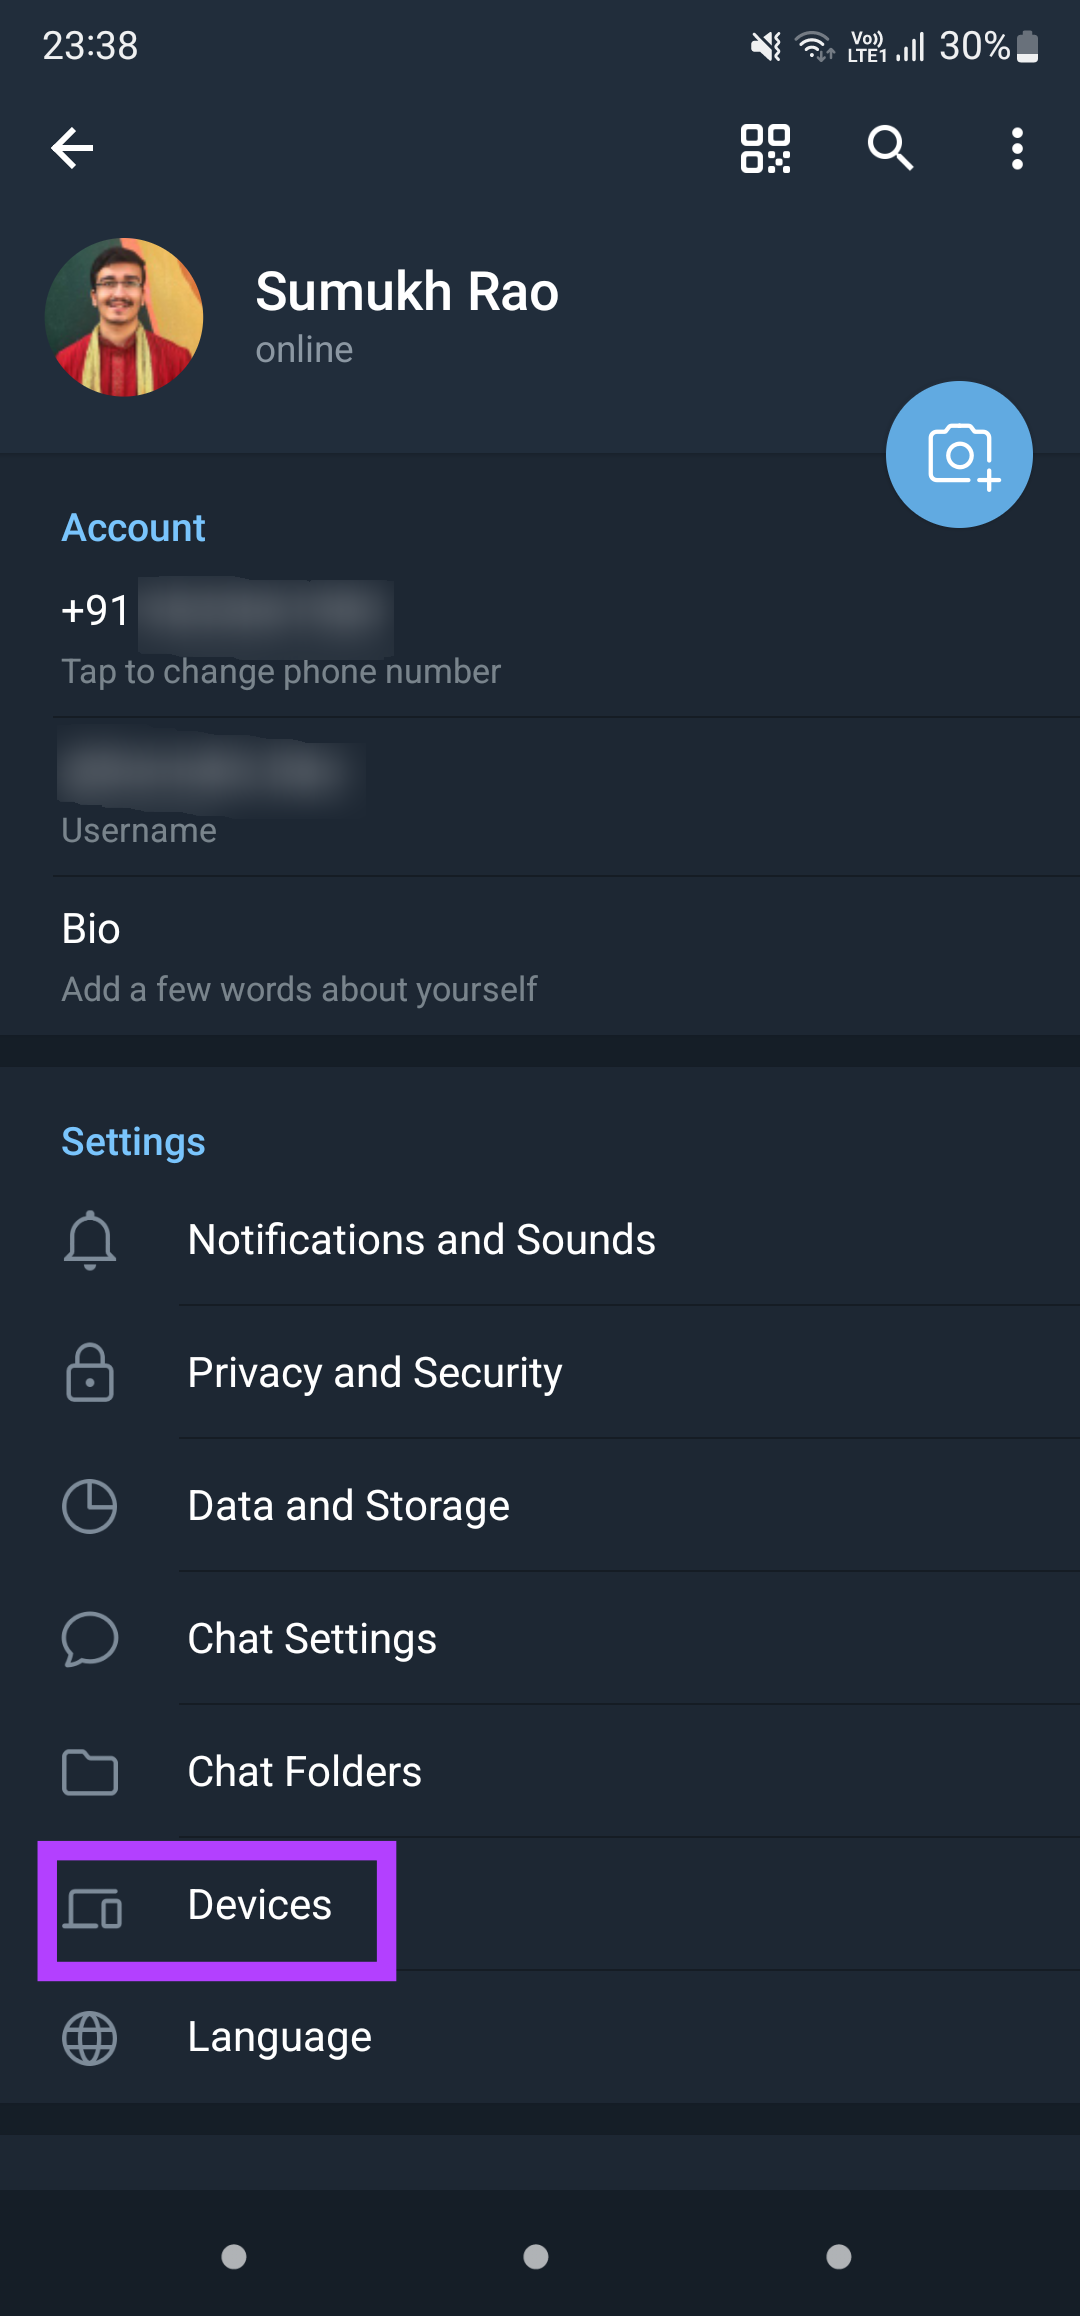Screen dimensions: 1080x2316
Task: Tap the bell notifications icon
Action: 90,1240
